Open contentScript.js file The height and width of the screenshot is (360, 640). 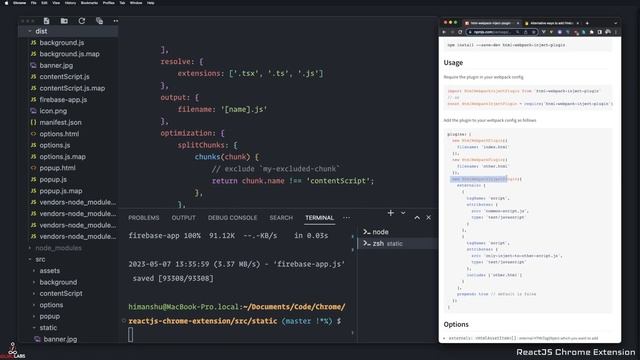pos(68,77)
